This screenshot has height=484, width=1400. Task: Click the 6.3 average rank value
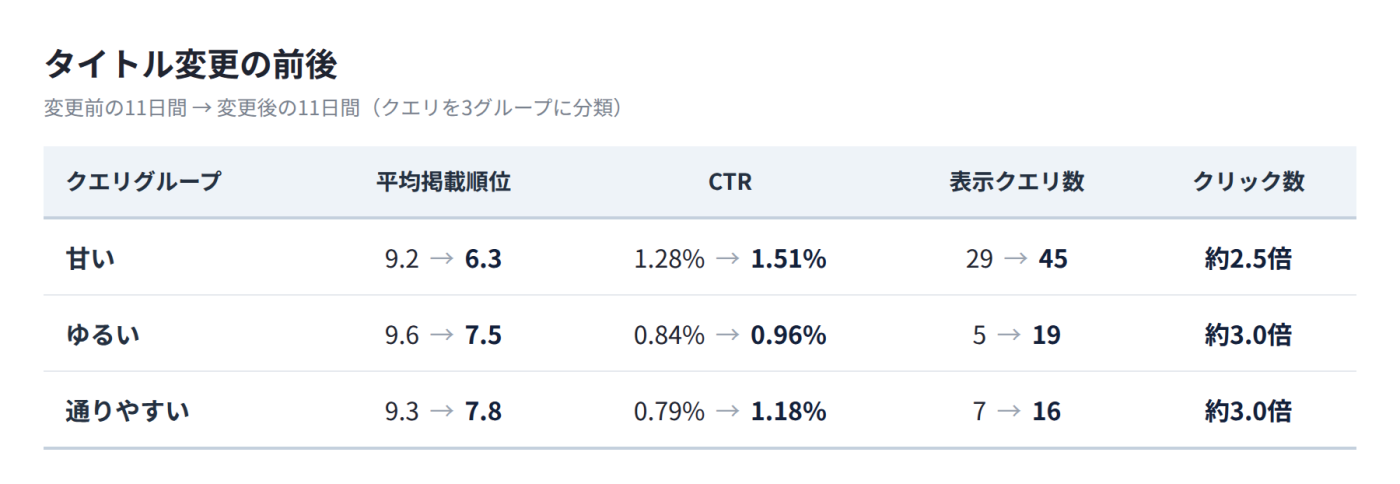point(483,259)
